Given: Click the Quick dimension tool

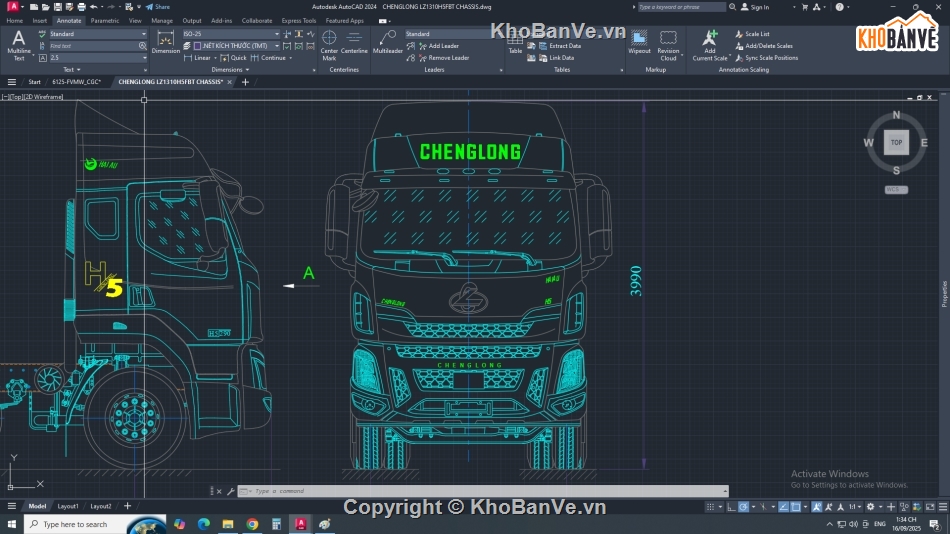Looking at the screenshot, I should click(234, 58).
